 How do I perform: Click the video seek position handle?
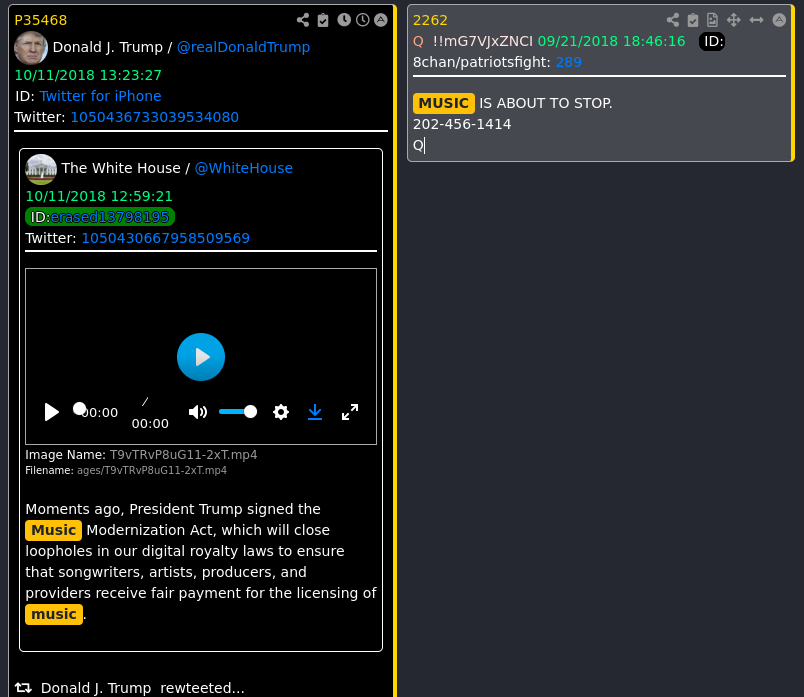pyautogui.click(x=79, y=409)
